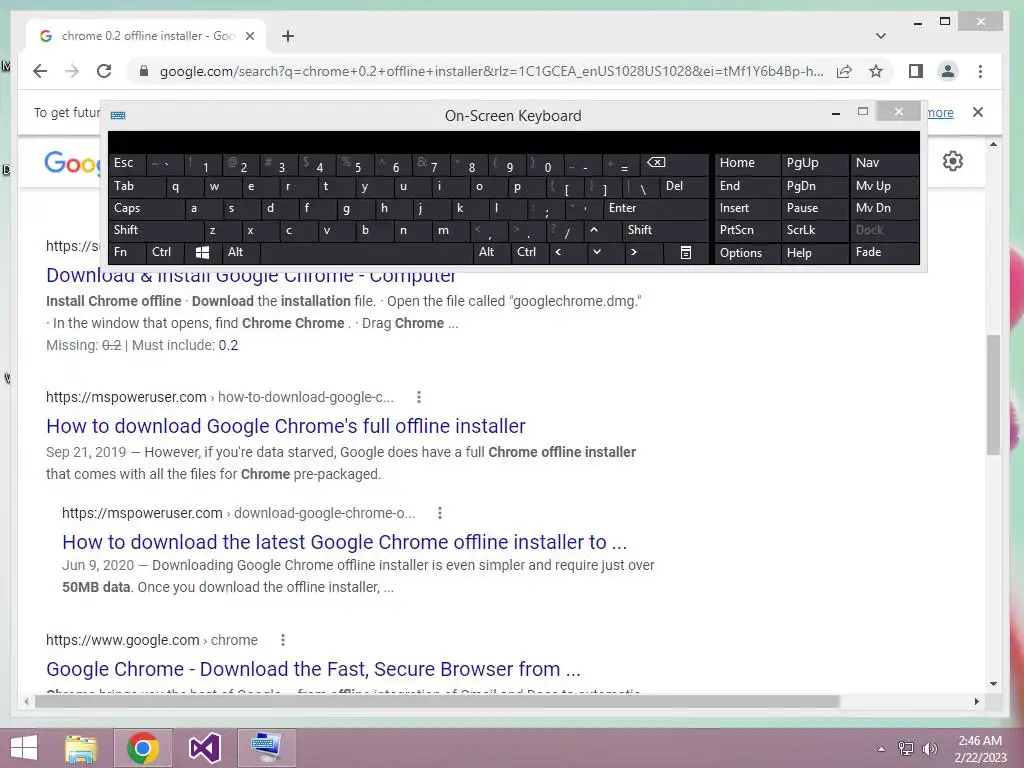Show hidden system tray icons
The image size is (1024, 768).
[x=881, y=749]
